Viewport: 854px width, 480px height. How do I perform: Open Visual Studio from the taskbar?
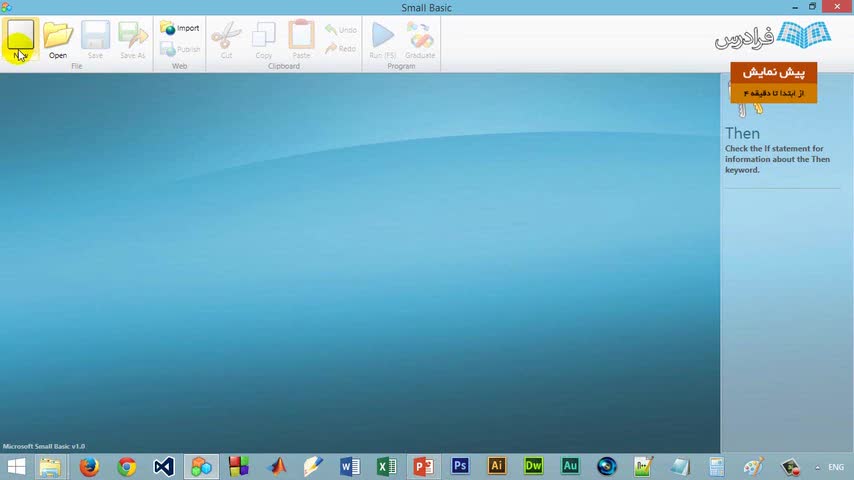[164, 467]
